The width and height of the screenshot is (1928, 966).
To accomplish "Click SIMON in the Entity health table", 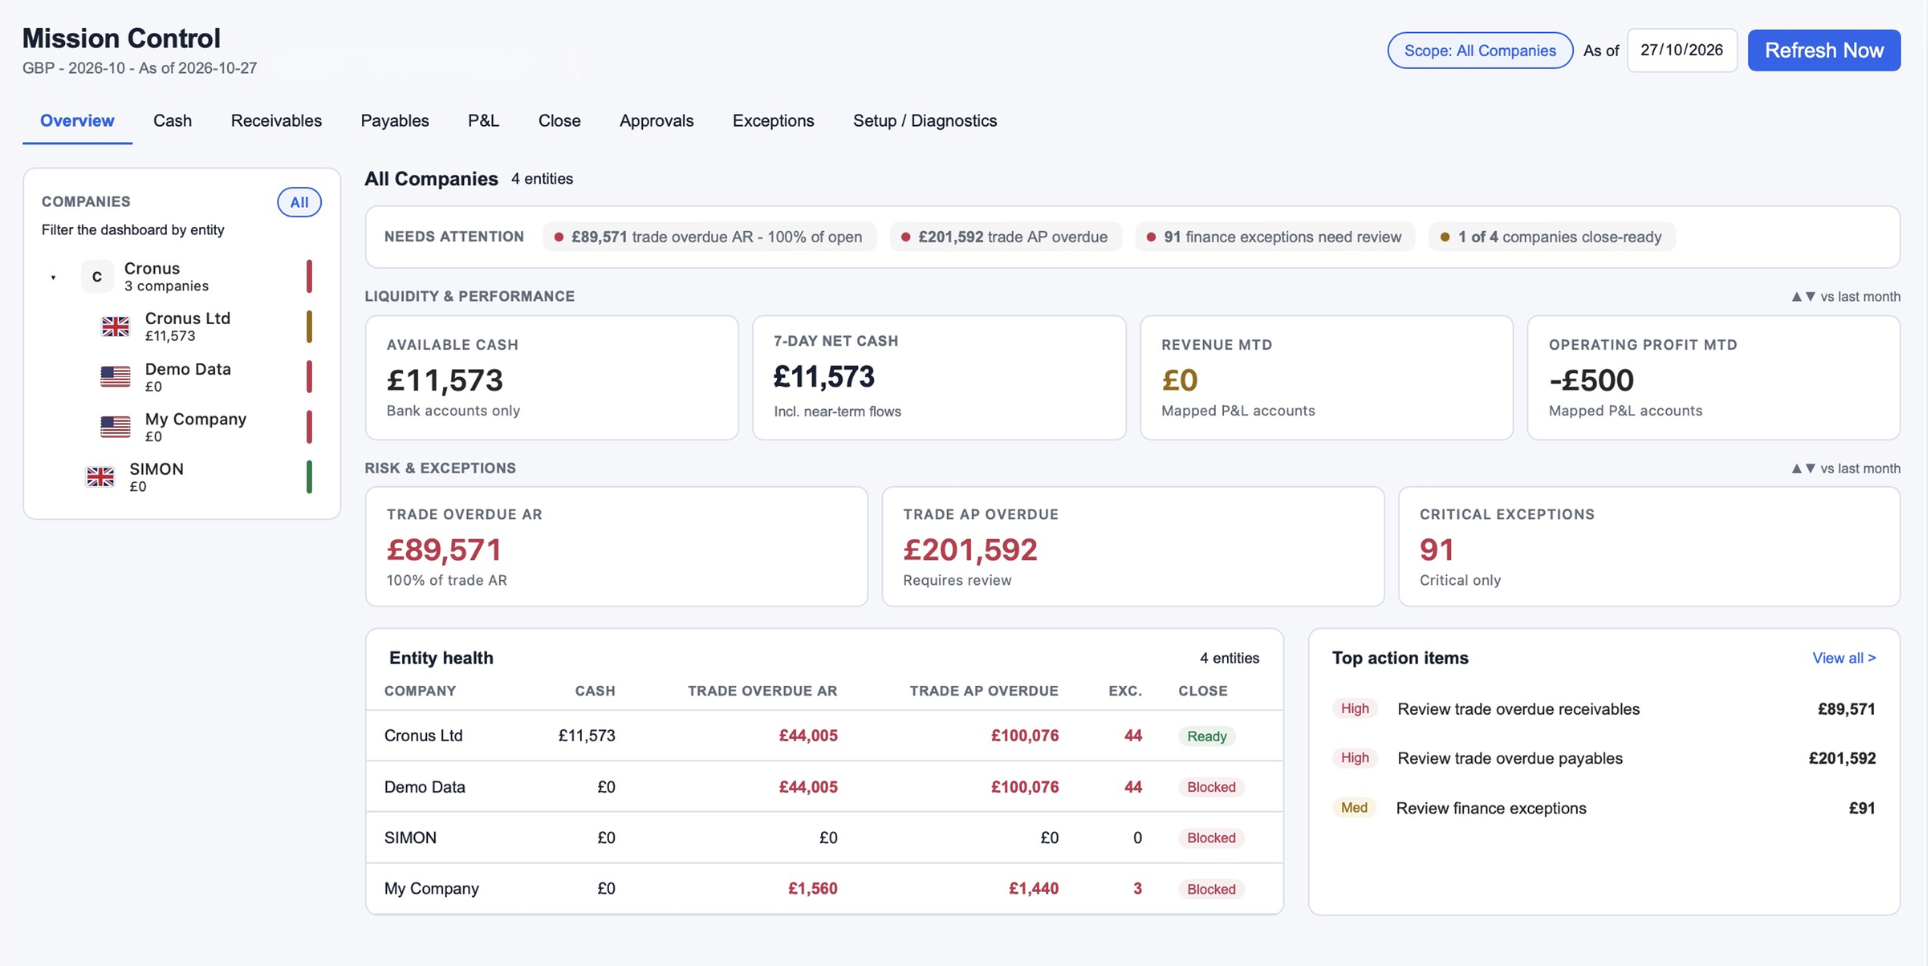I will pyautogui.click(x=410, y=838).
